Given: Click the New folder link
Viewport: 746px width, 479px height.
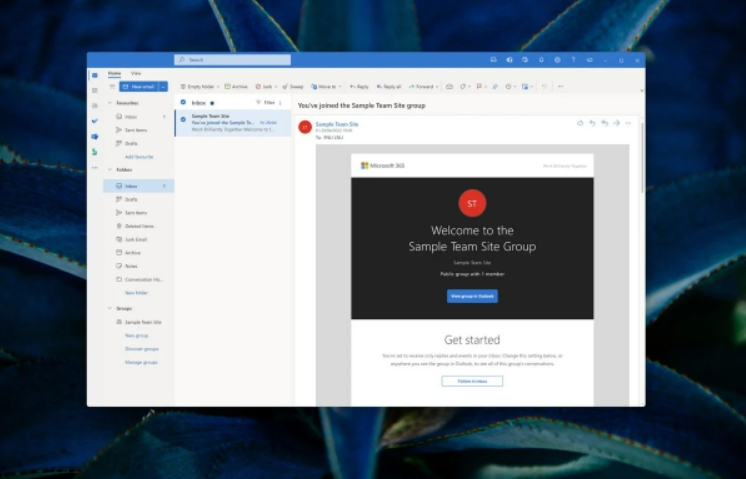Looking at the screenshot, I should (136, 293).
